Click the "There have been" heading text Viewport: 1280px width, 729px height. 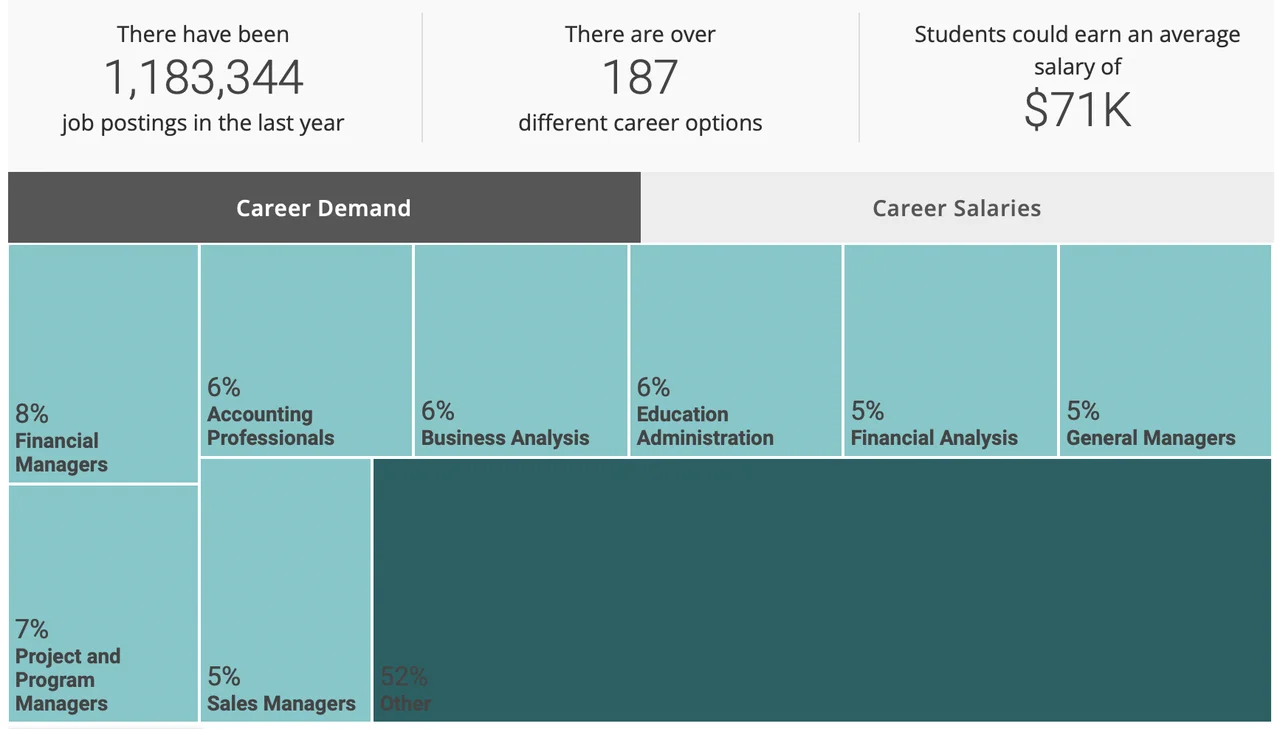(x=203, y=34)
